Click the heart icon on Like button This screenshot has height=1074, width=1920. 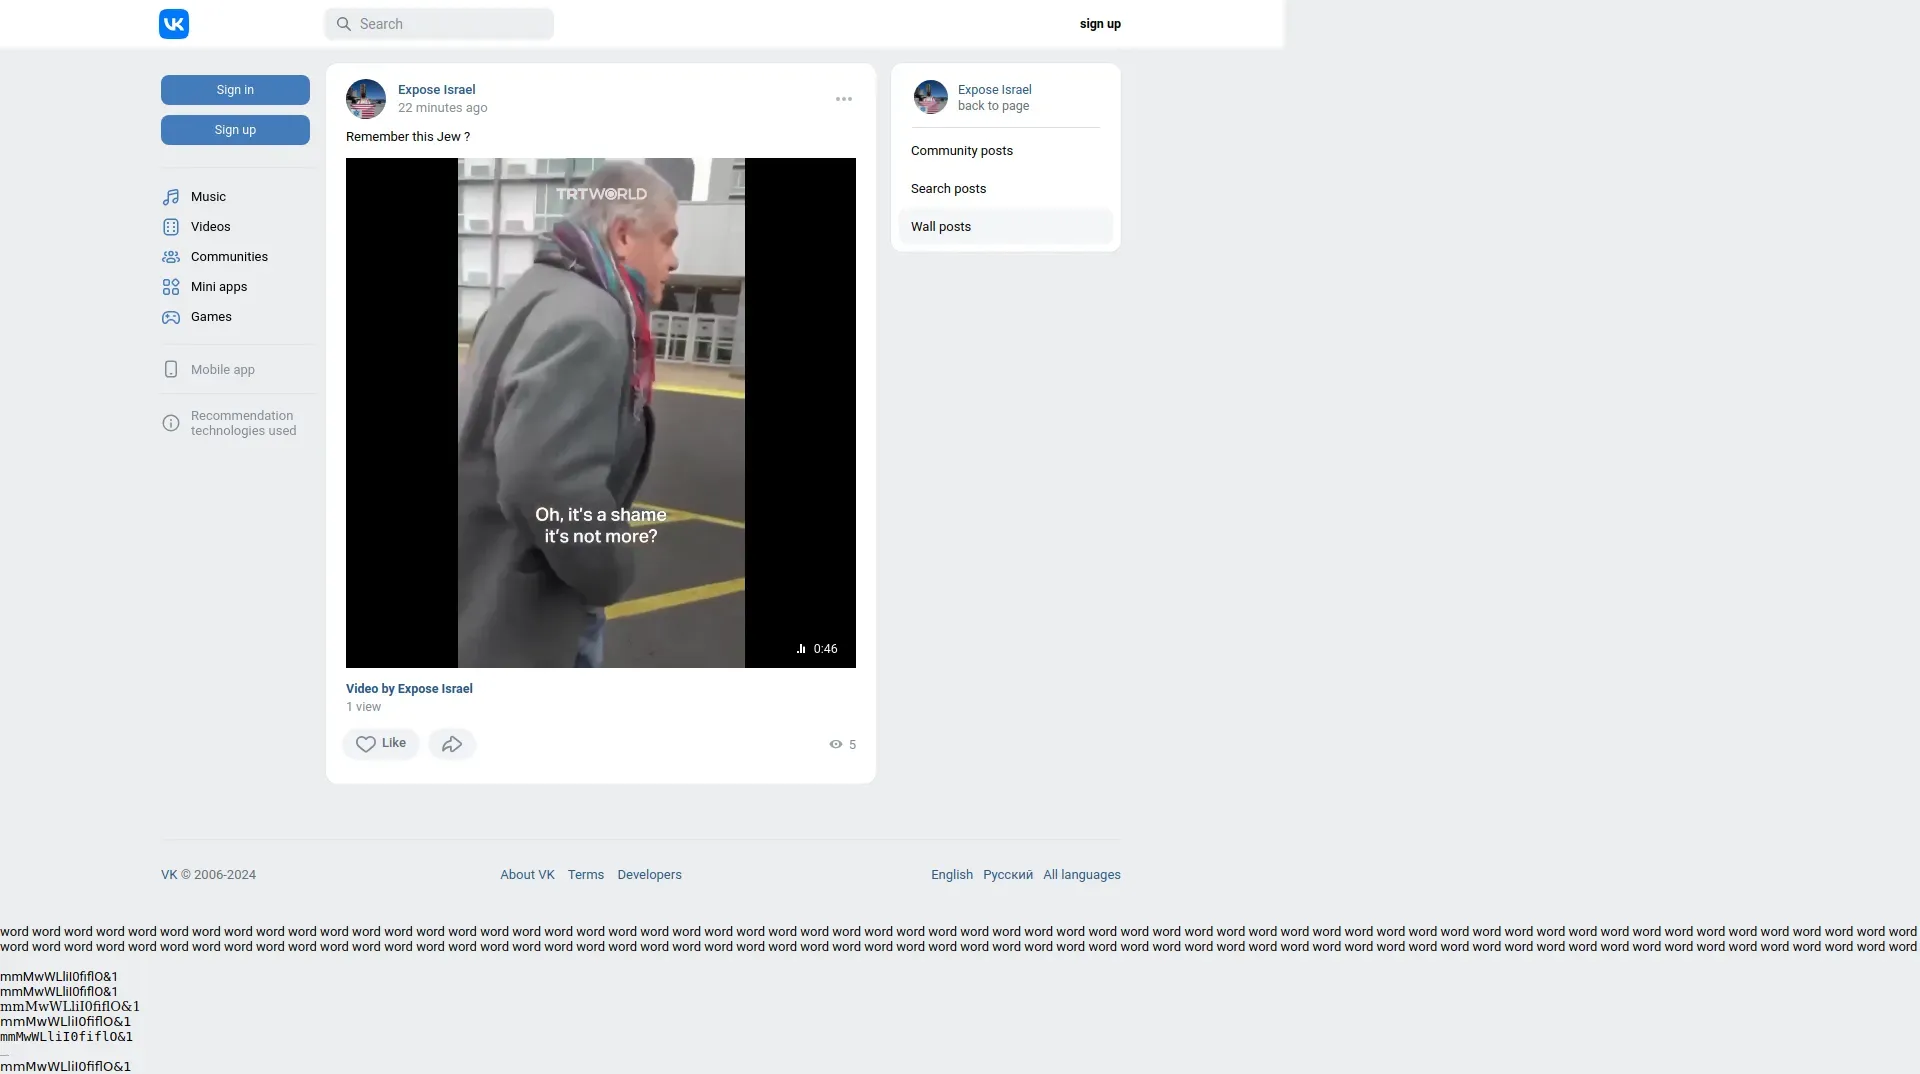pyautogui.click(x=366, y=744)
